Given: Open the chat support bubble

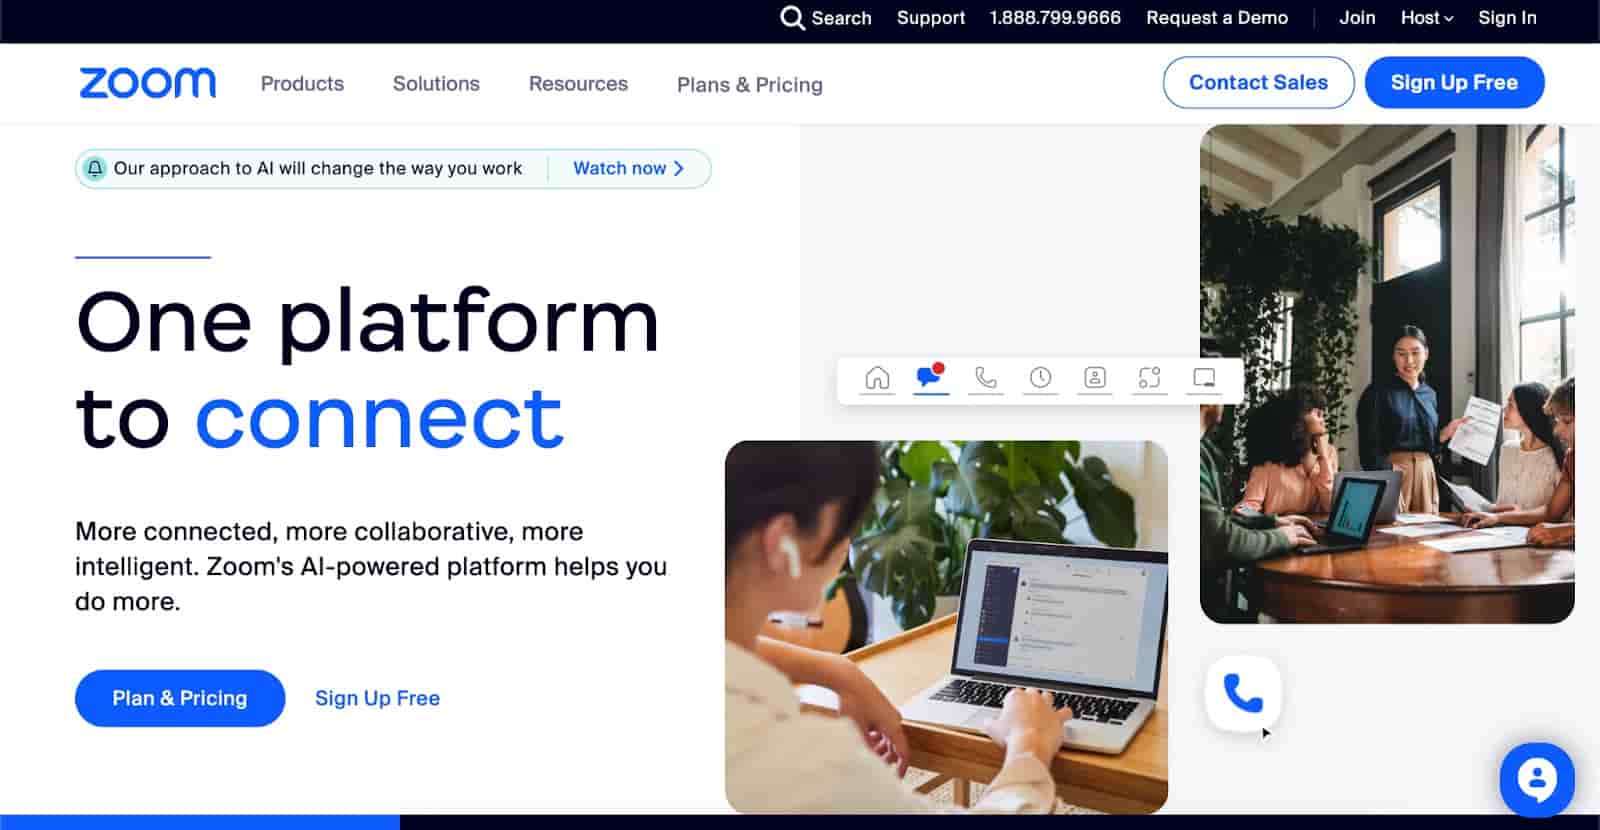Looking at the screenshot, I should coord(1537,780).
